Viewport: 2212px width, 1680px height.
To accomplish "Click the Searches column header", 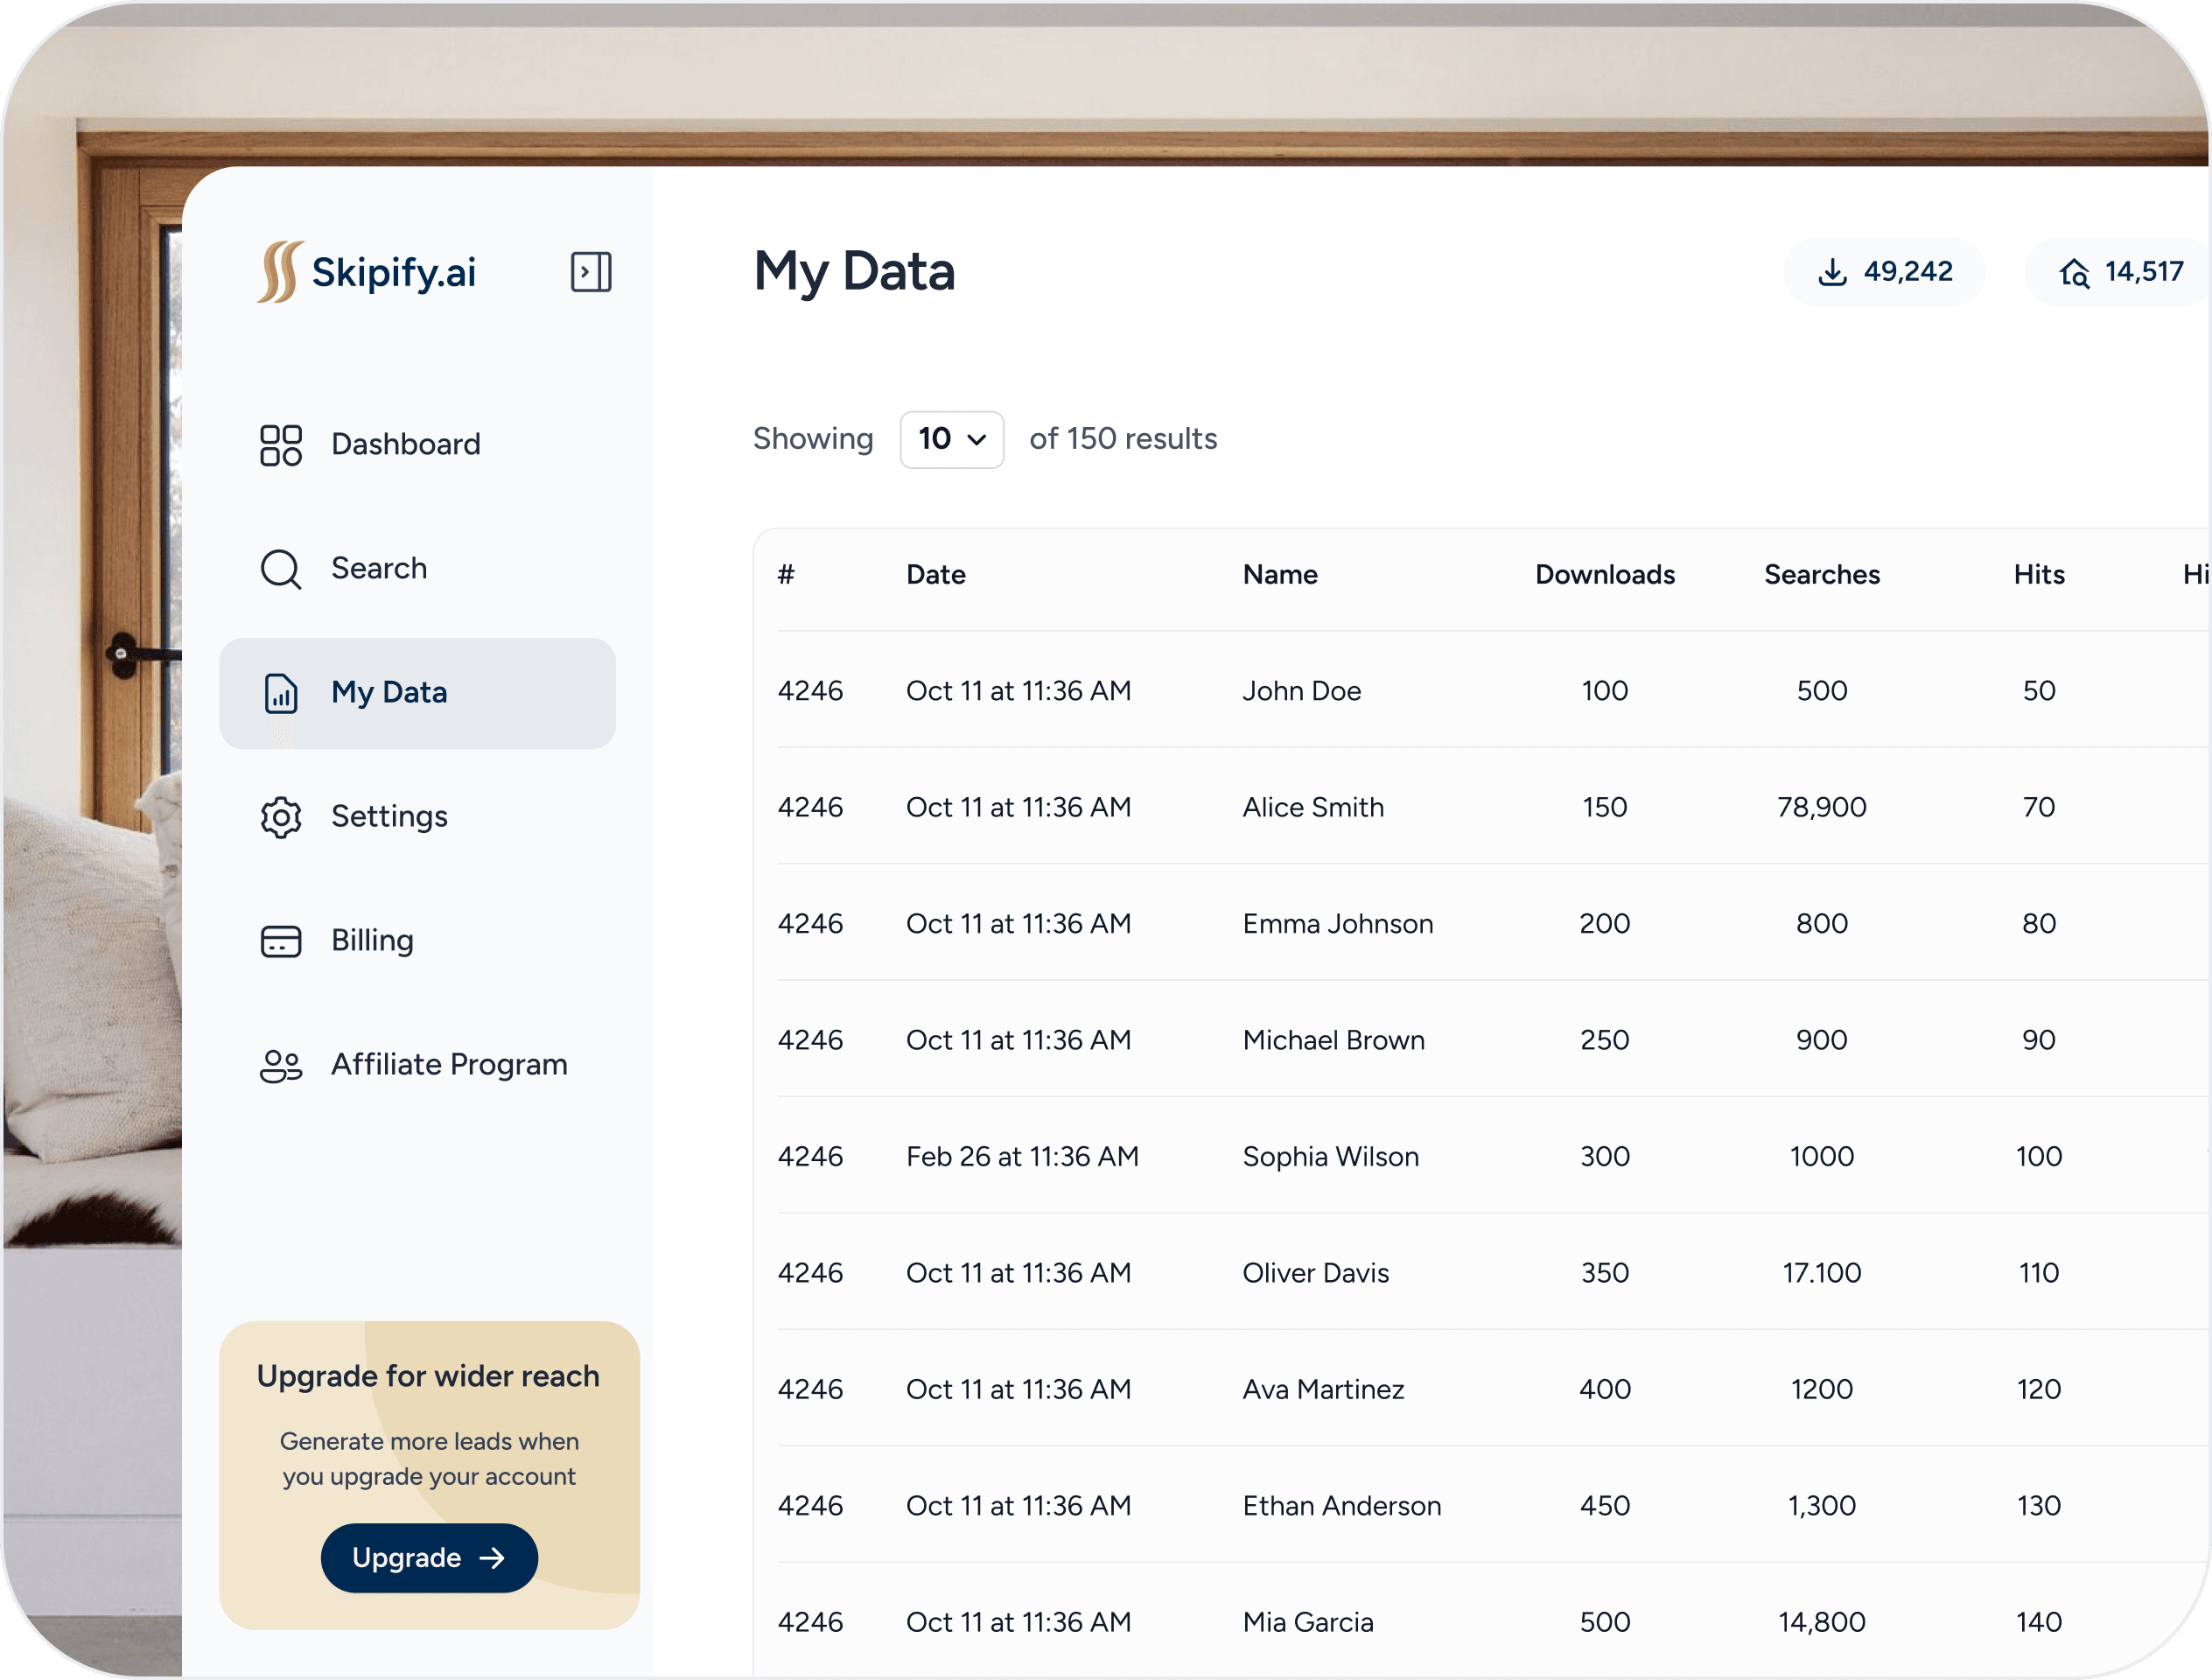I will (1821, 574).
